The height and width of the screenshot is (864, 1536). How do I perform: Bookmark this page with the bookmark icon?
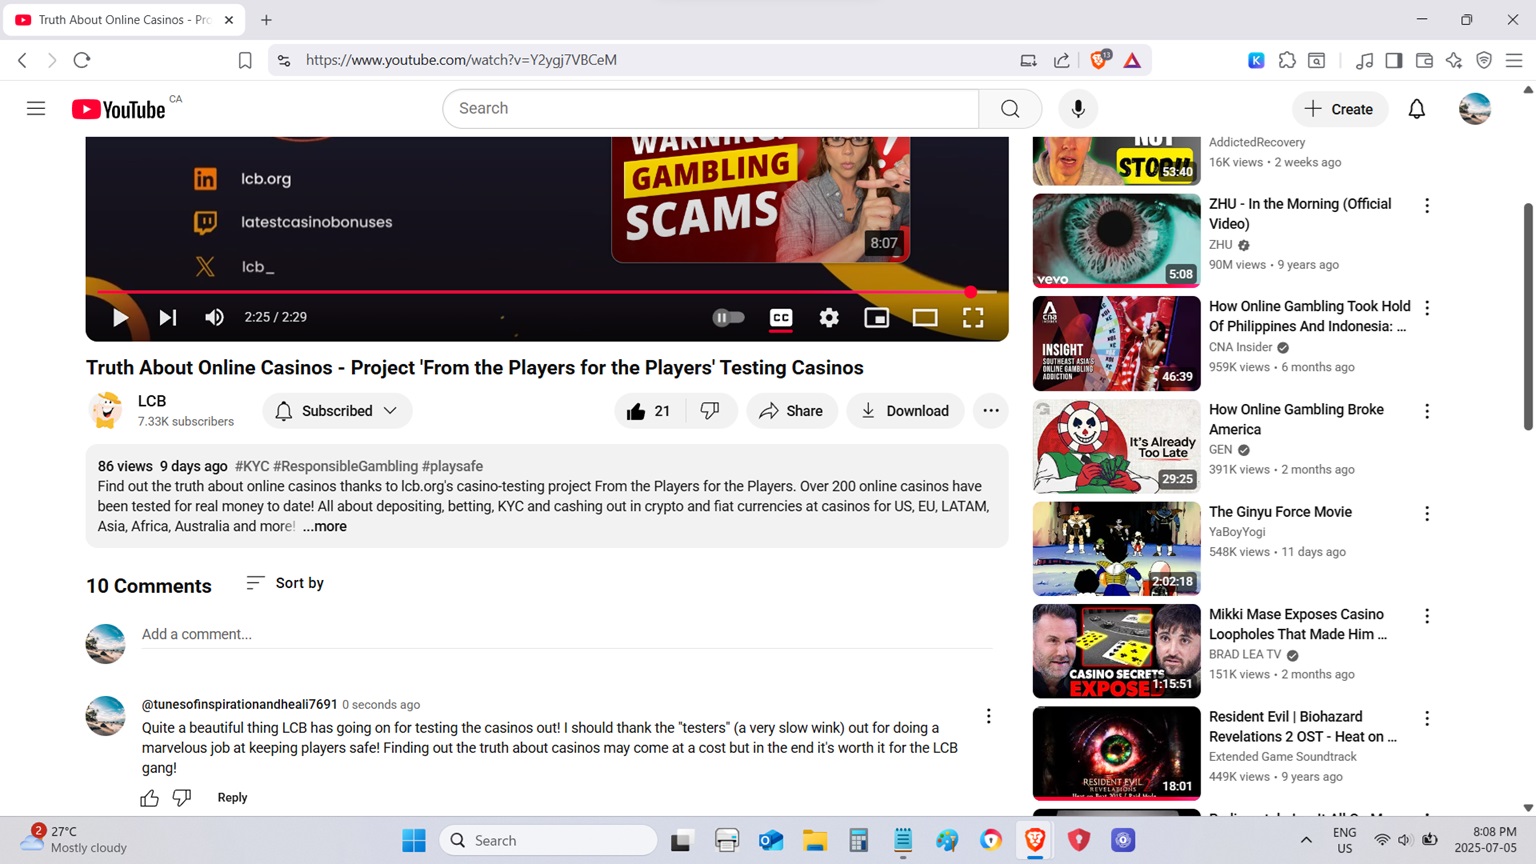click(x=245, y=60)
